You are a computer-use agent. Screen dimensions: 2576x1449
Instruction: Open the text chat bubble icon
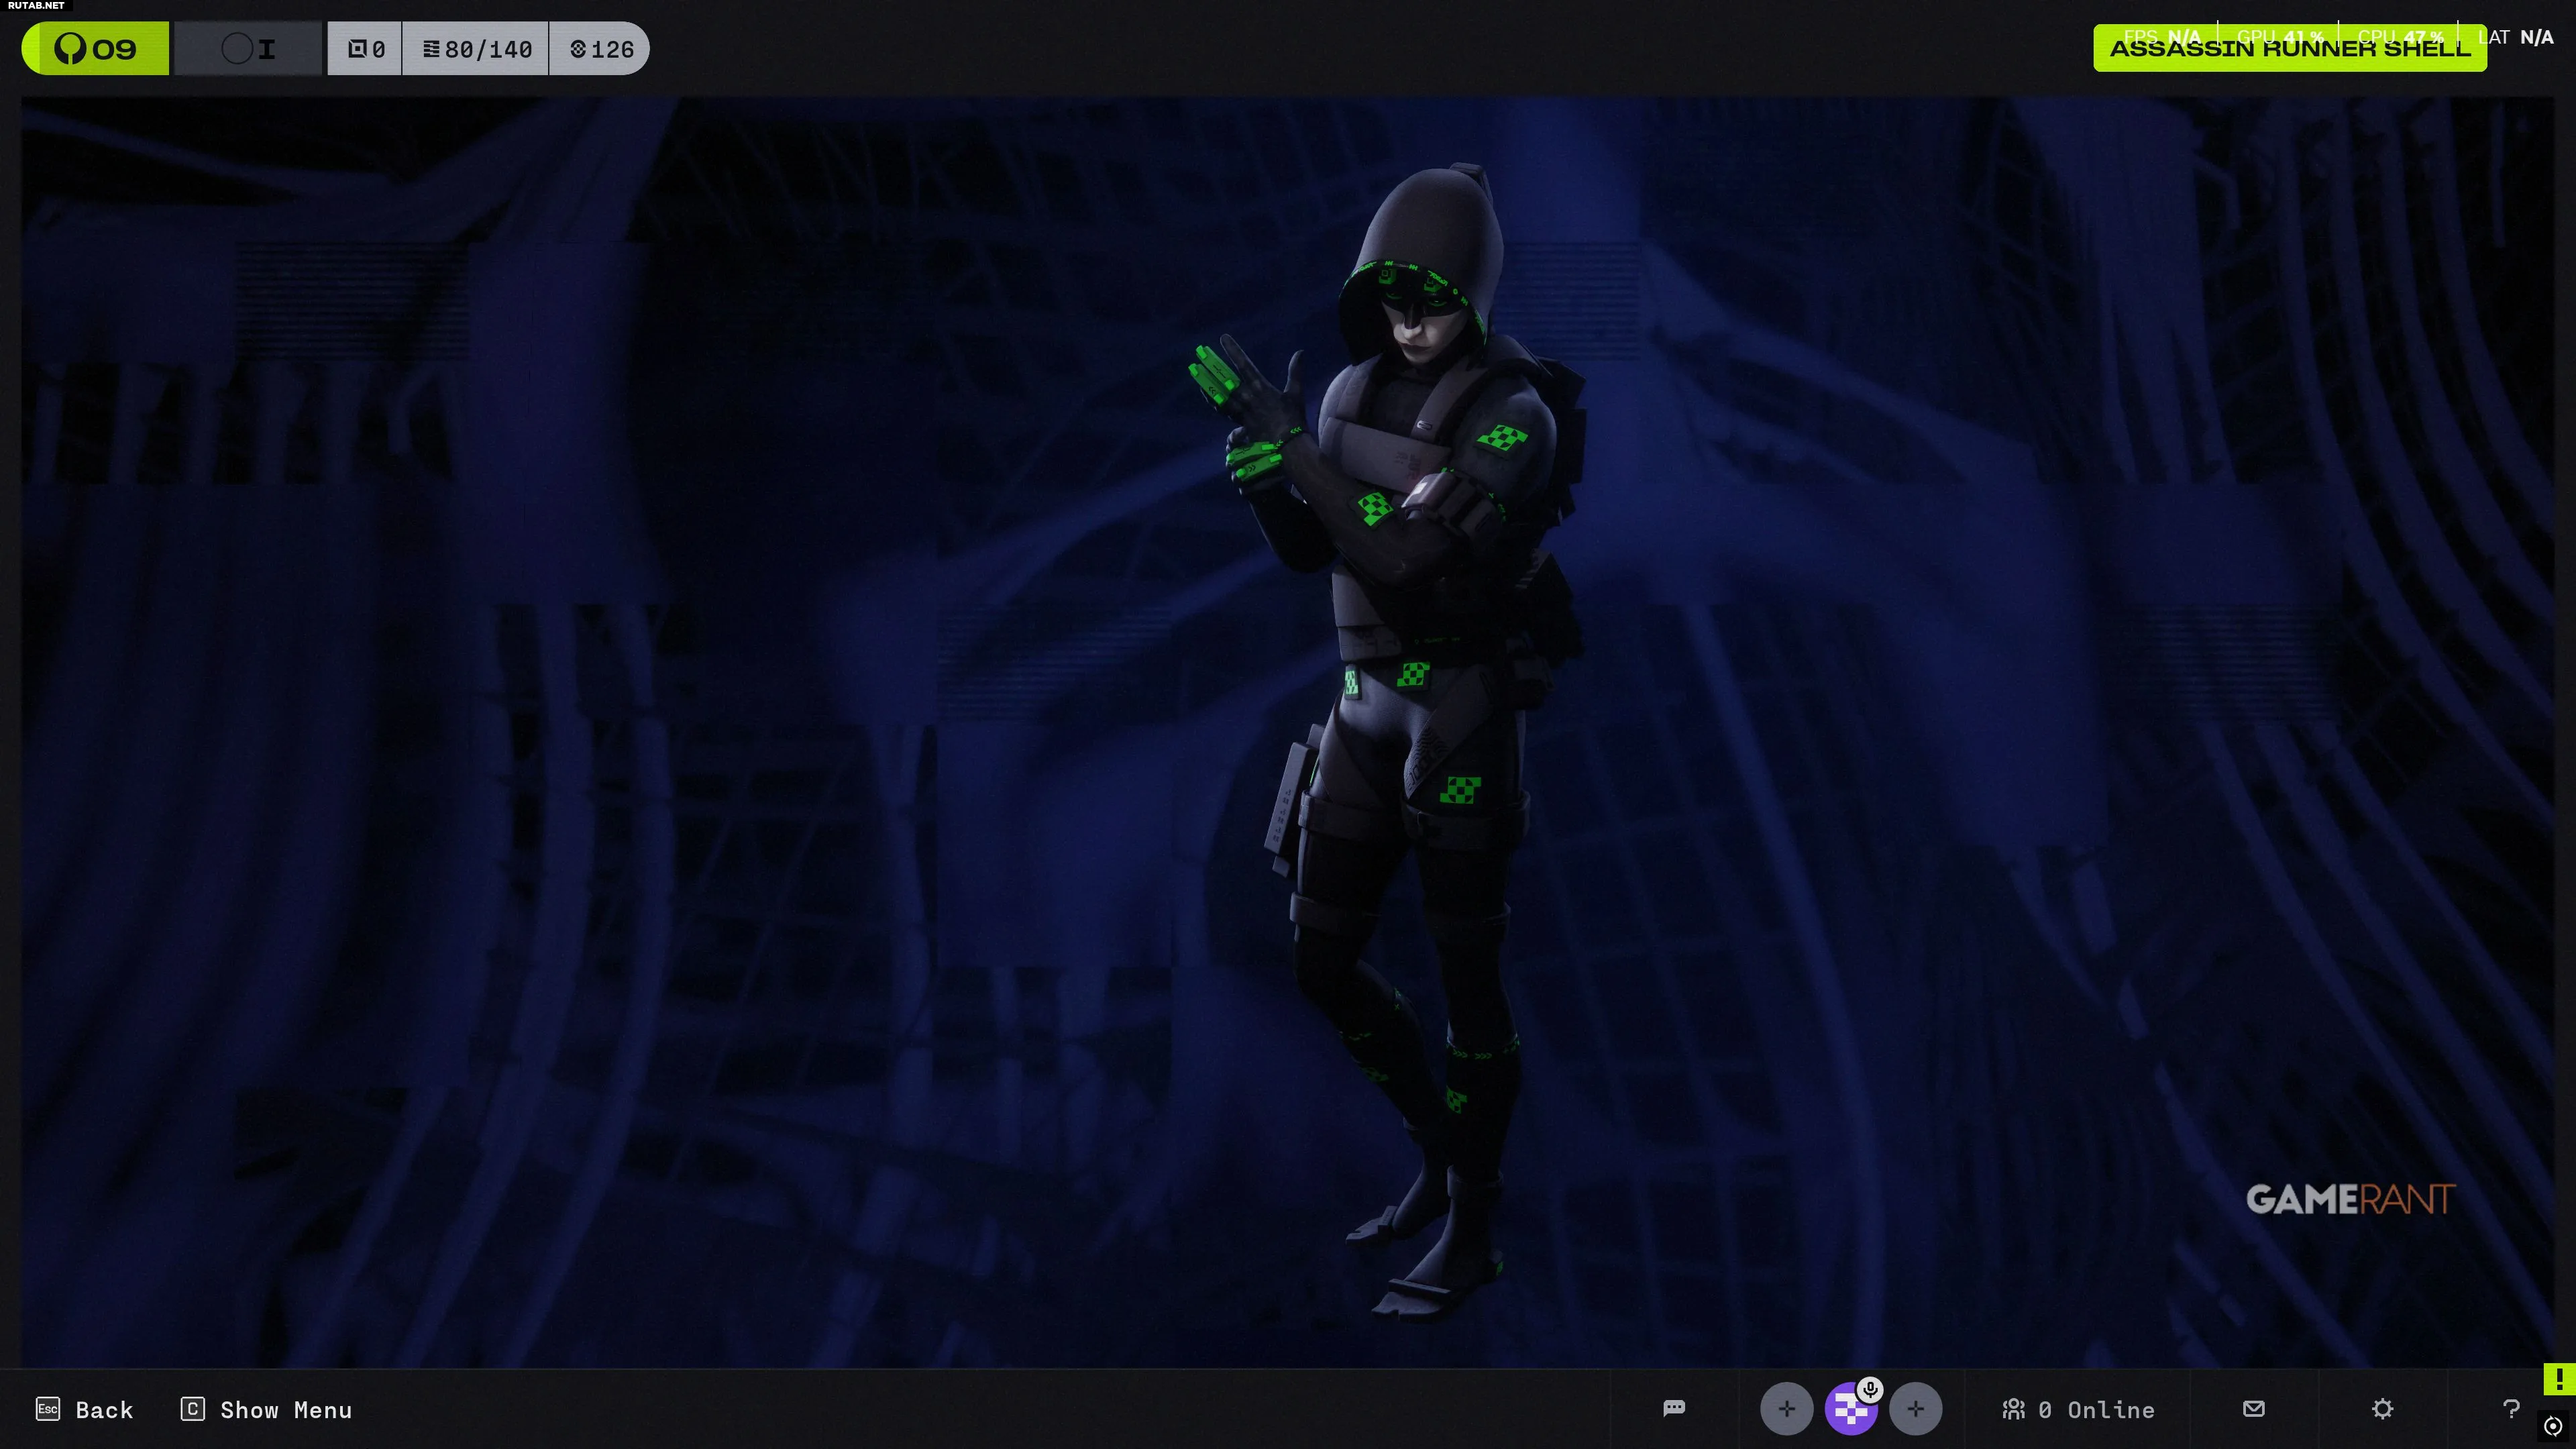[x=1674, y=1409]
